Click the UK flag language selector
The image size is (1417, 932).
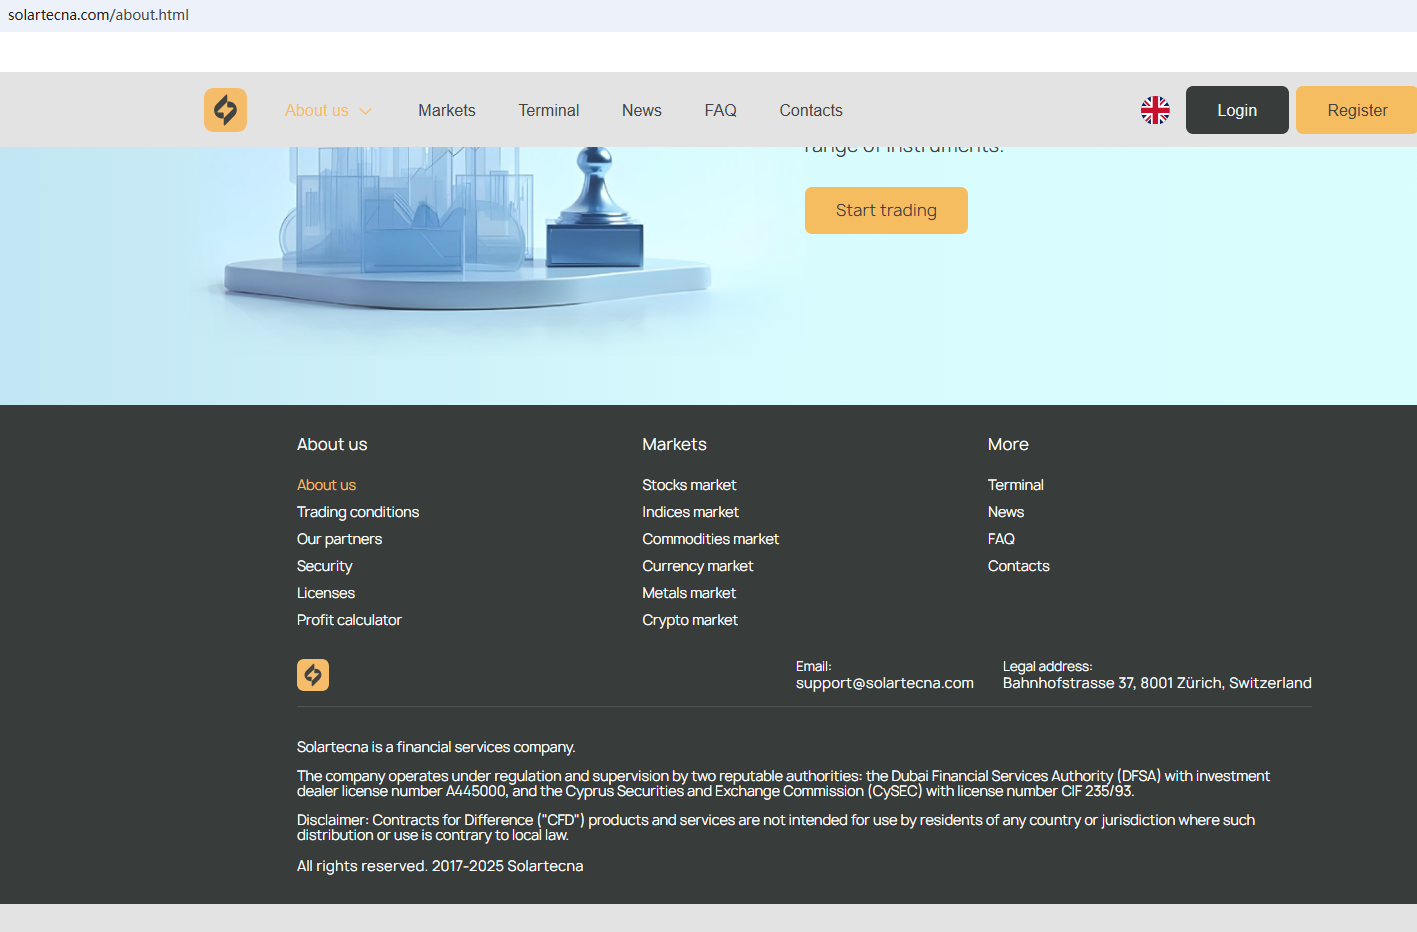[x=1155, y=110]
